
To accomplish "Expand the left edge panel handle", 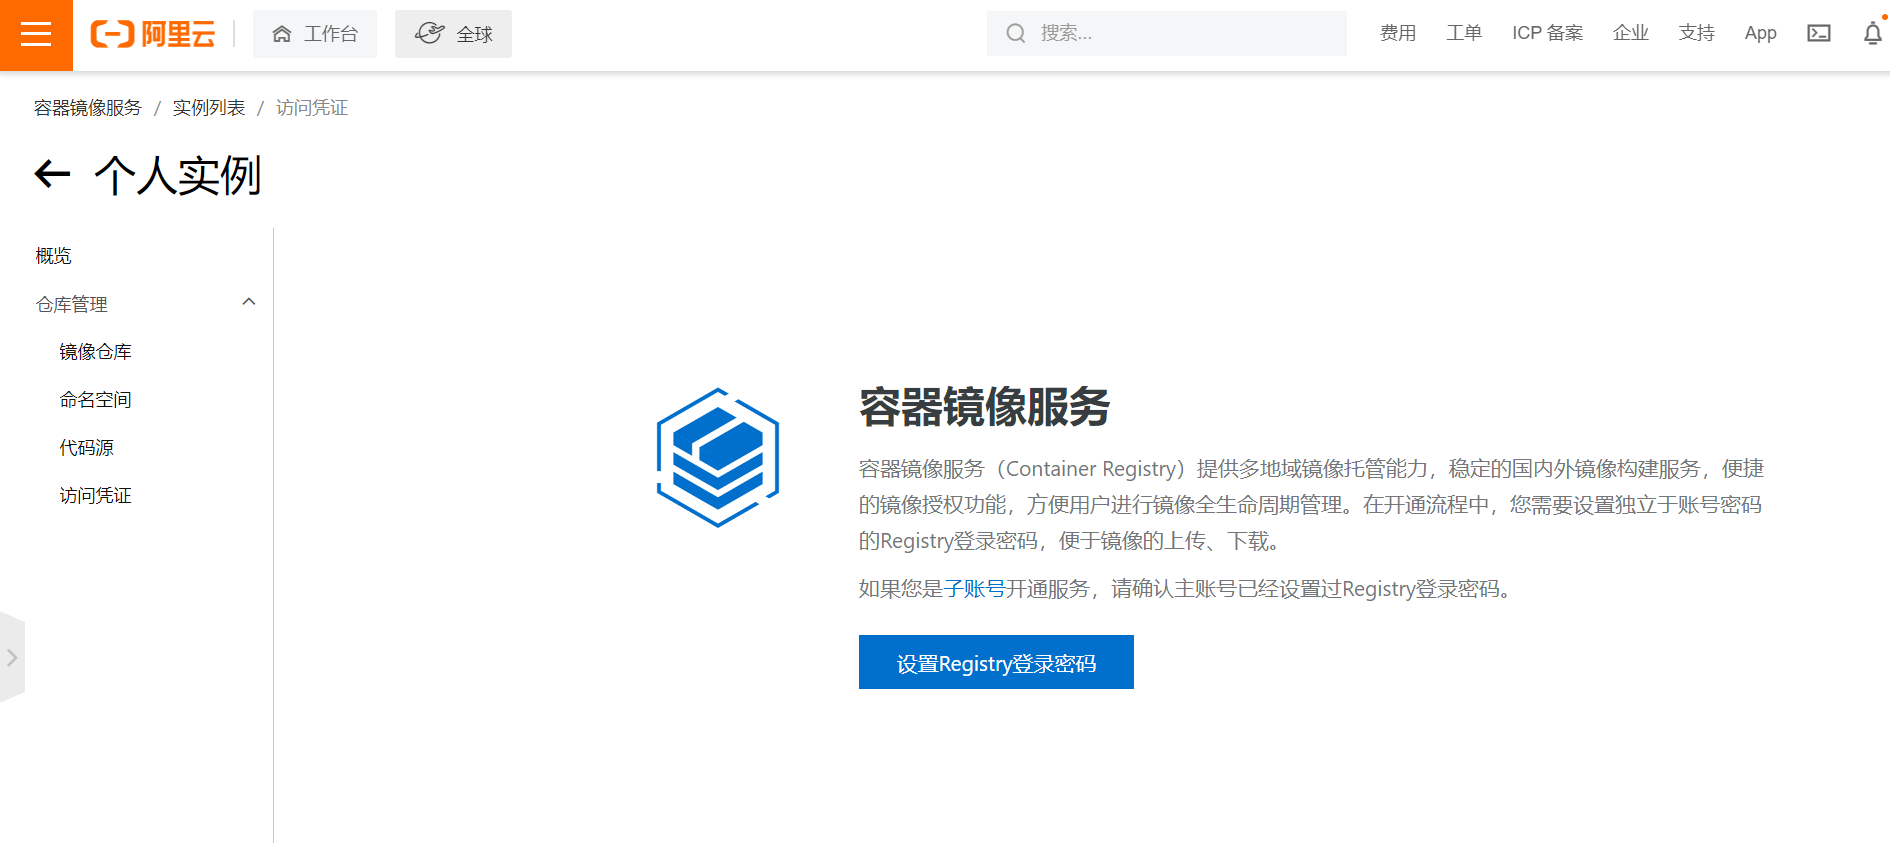I will 12,657.
